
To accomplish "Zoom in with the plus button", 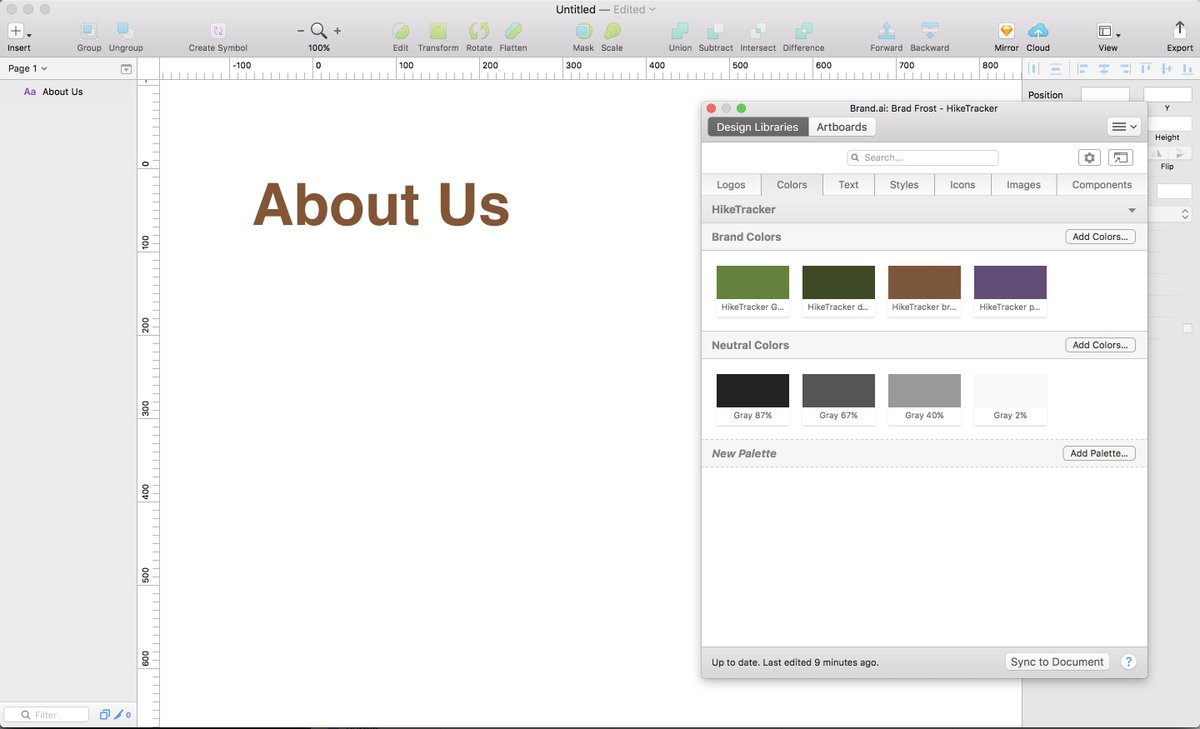I will [337, 31].
